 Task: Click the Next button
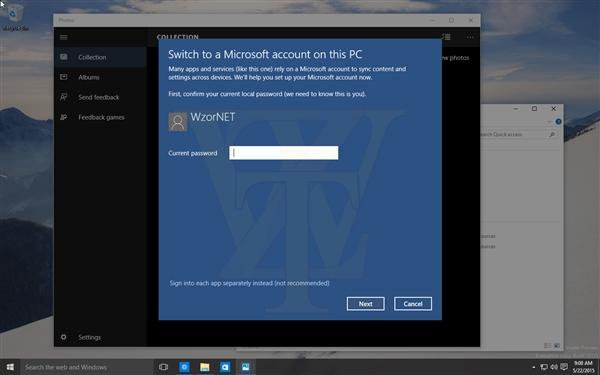(x=365, y=304)
